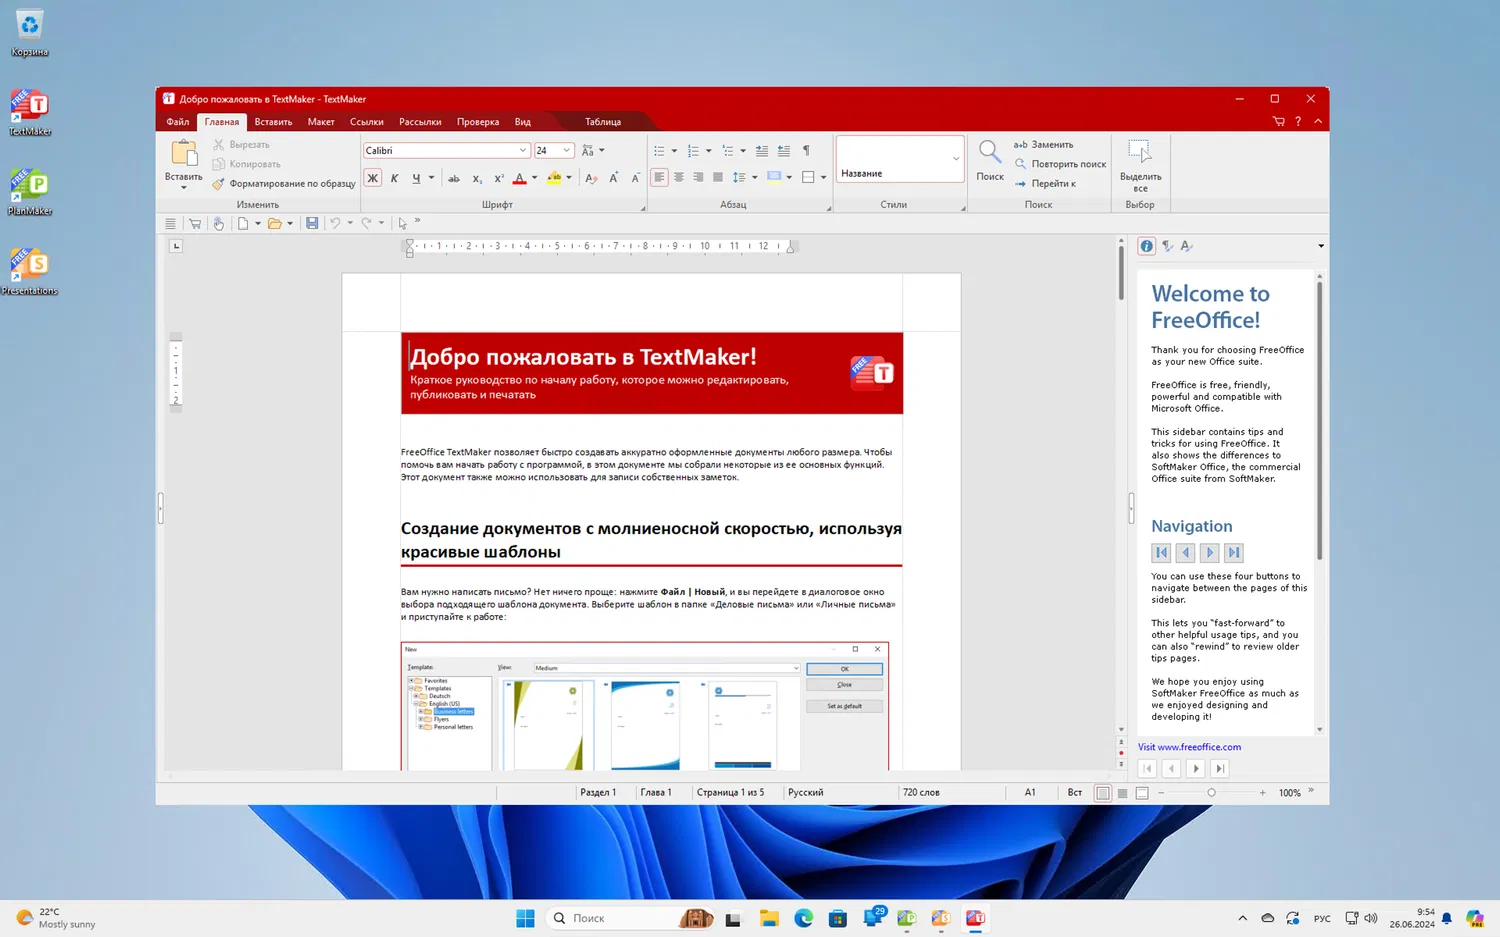Click the Поиск magnifier icon
Viewport: 1500px width, 937px height.
pyautogui.click(x=989, y=153)
